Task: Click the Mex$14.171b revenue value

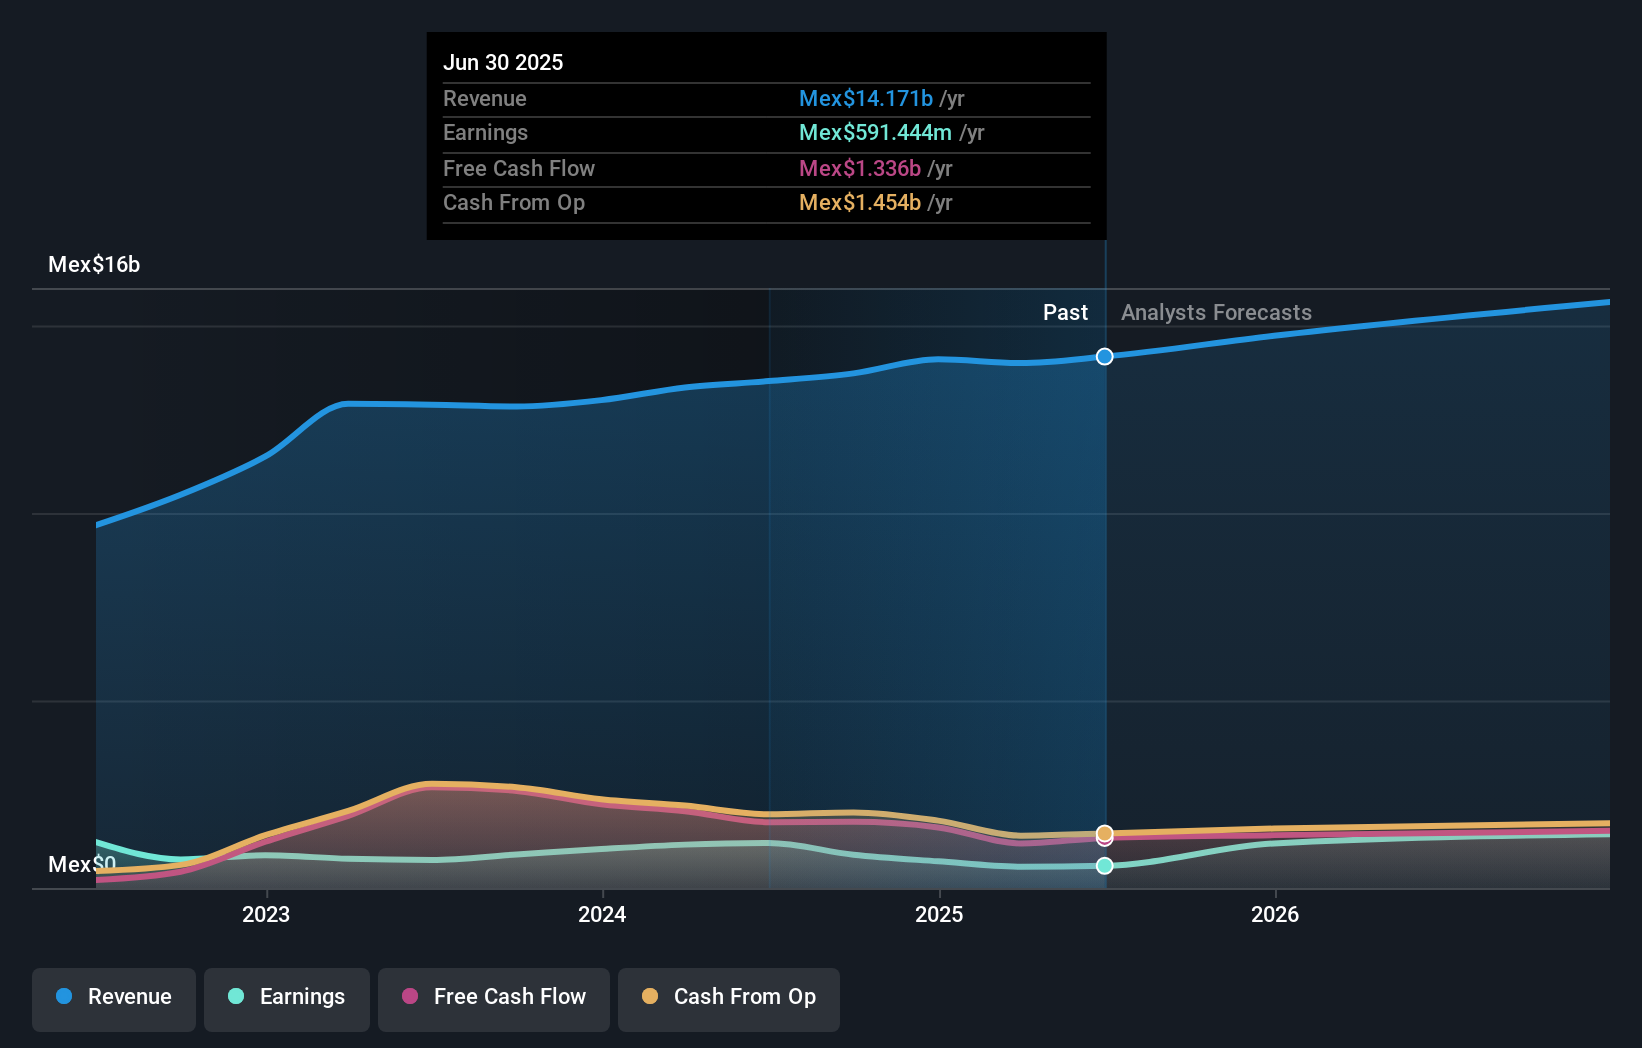Action: 866,98
